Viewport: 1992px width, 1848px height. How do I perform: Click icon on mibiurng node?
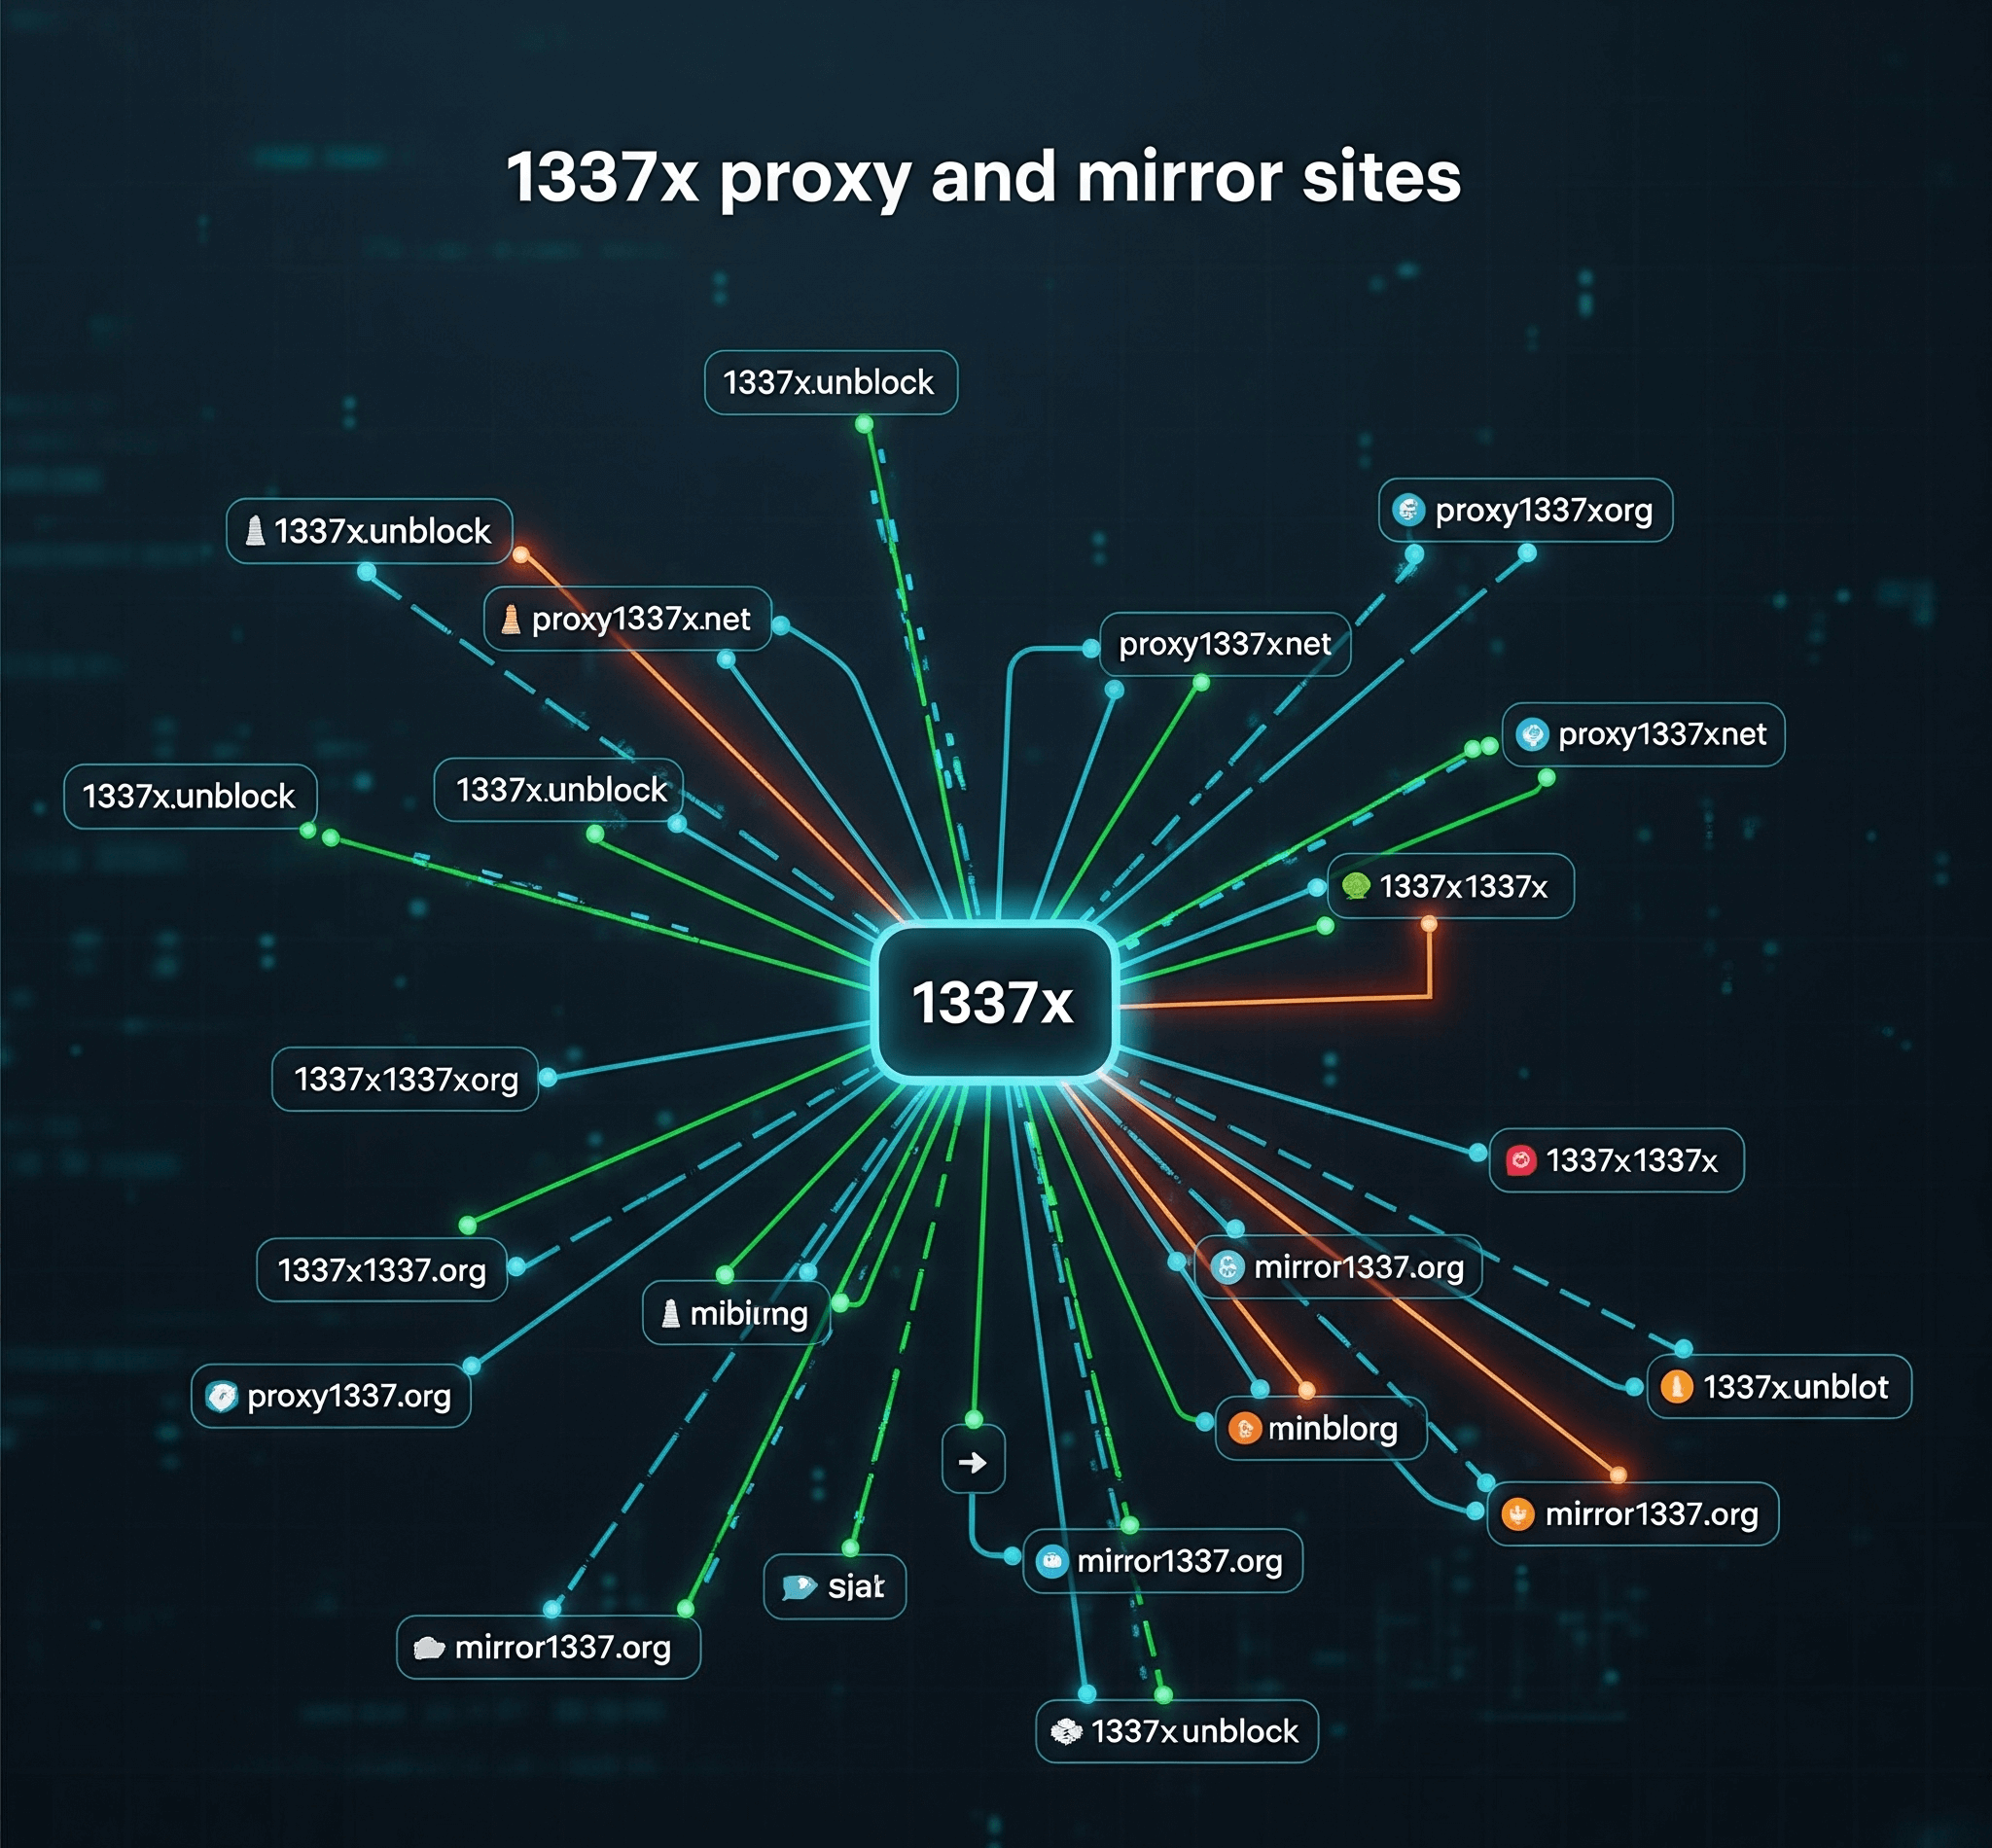point(671,1313)
